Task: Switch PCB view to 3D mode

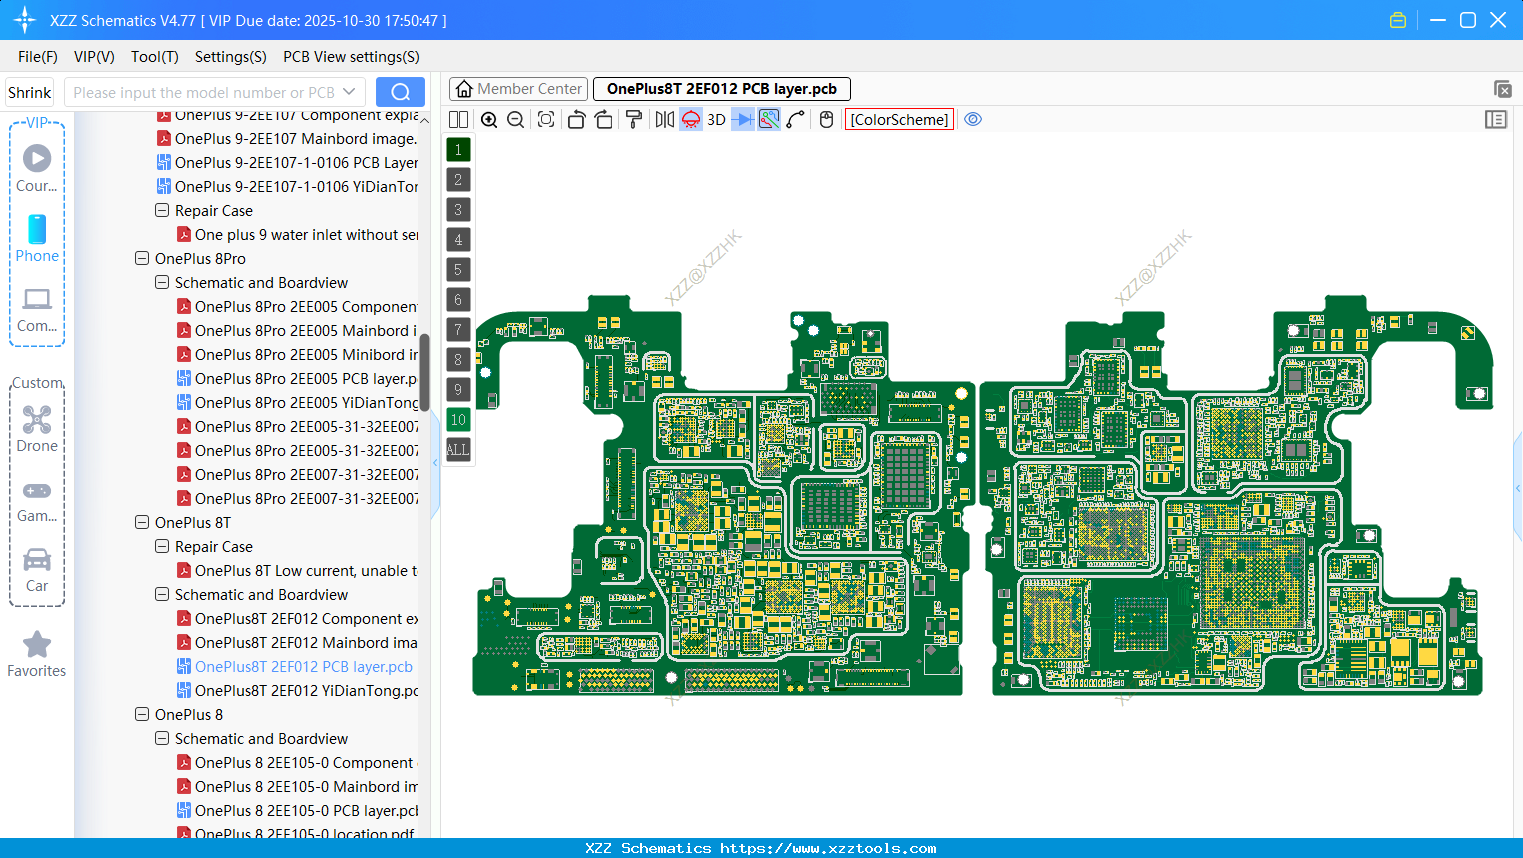Action: (716, 119)
